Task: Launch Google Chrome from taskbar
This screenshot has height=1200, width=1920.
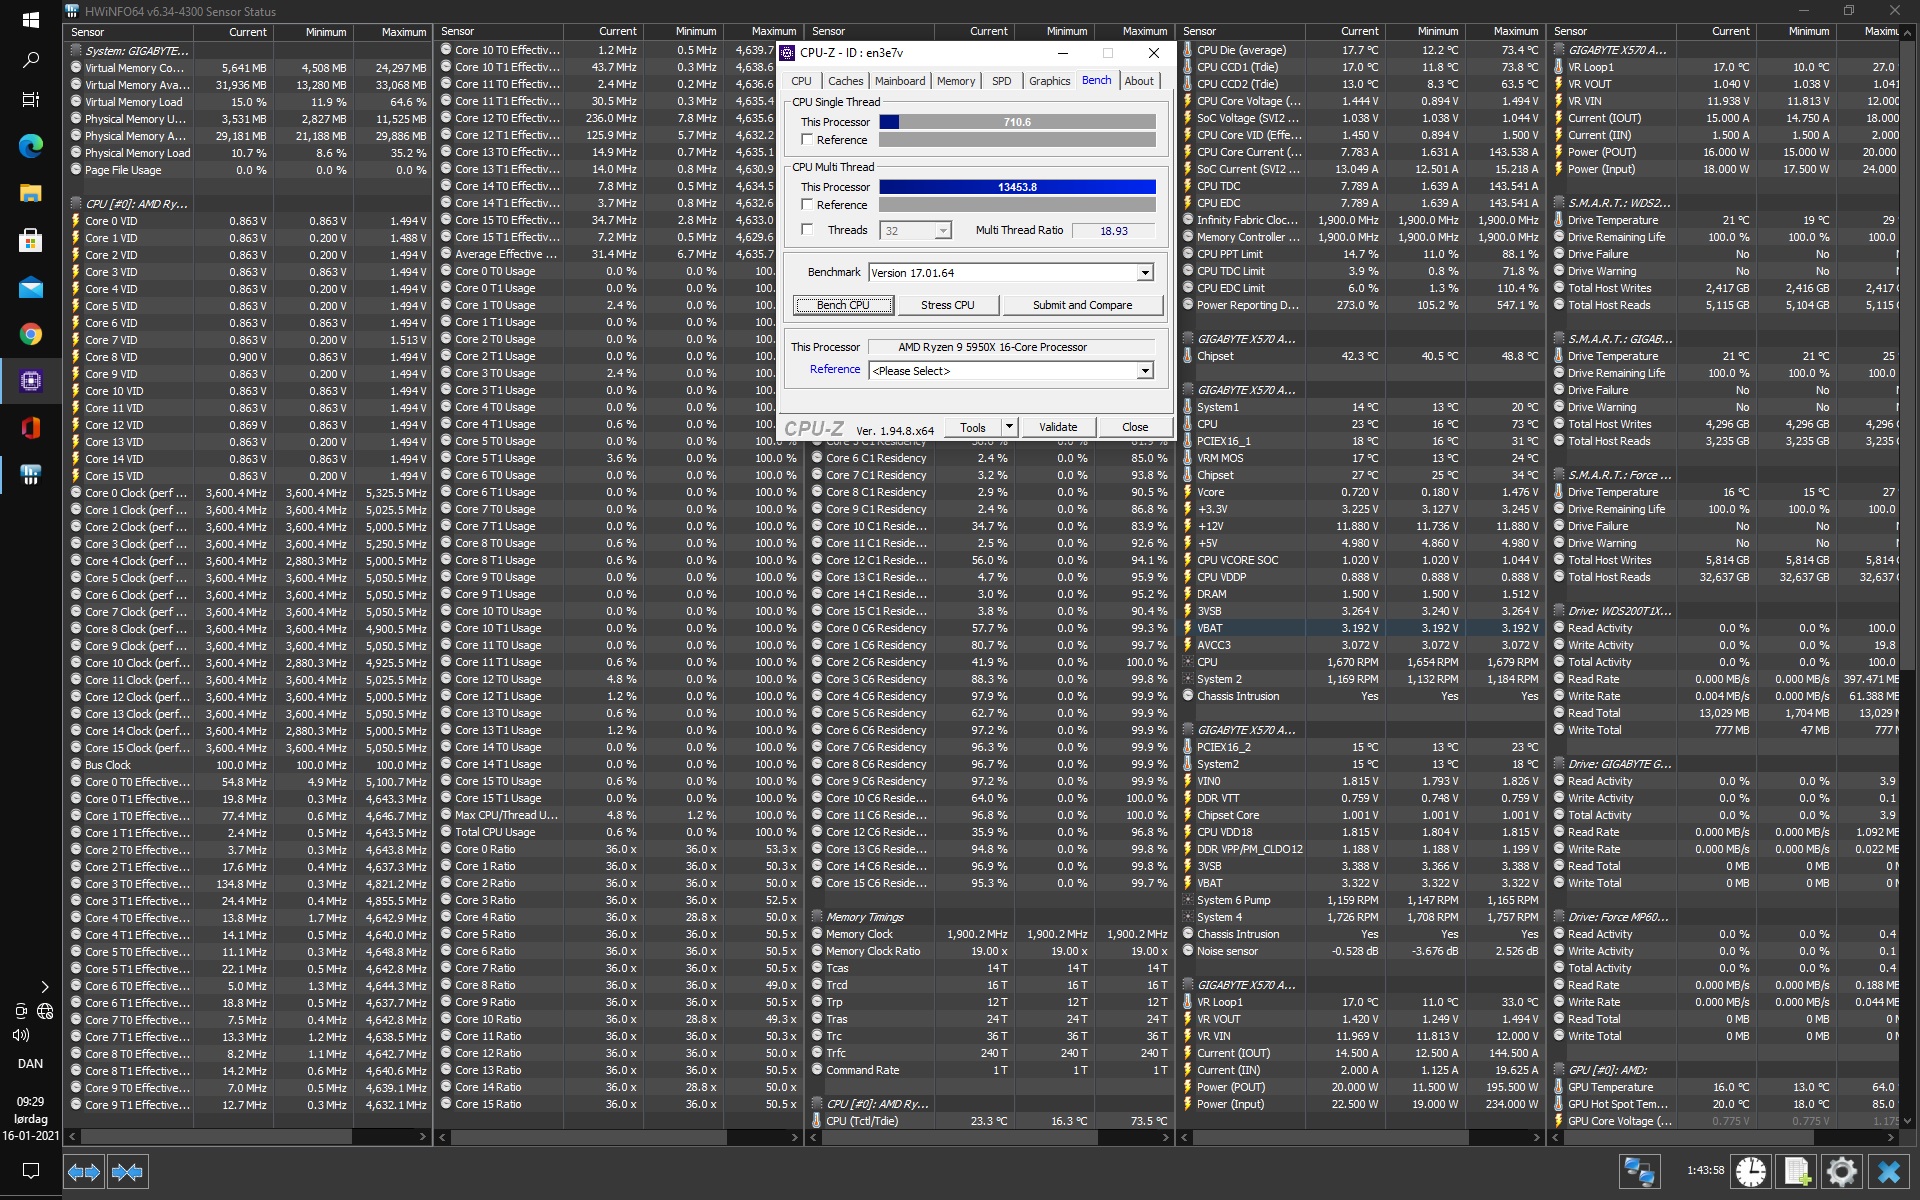Action: 30,334
